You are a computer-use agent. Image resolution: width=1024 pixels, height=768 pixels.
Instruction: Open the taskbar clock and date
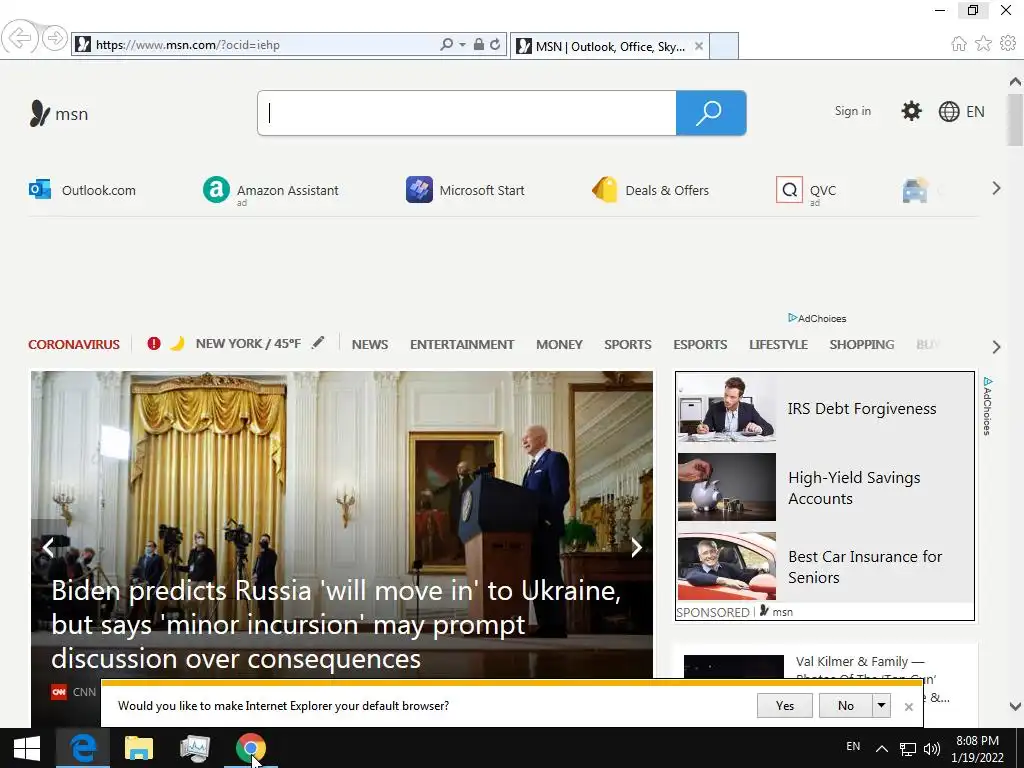click(978, 748)
